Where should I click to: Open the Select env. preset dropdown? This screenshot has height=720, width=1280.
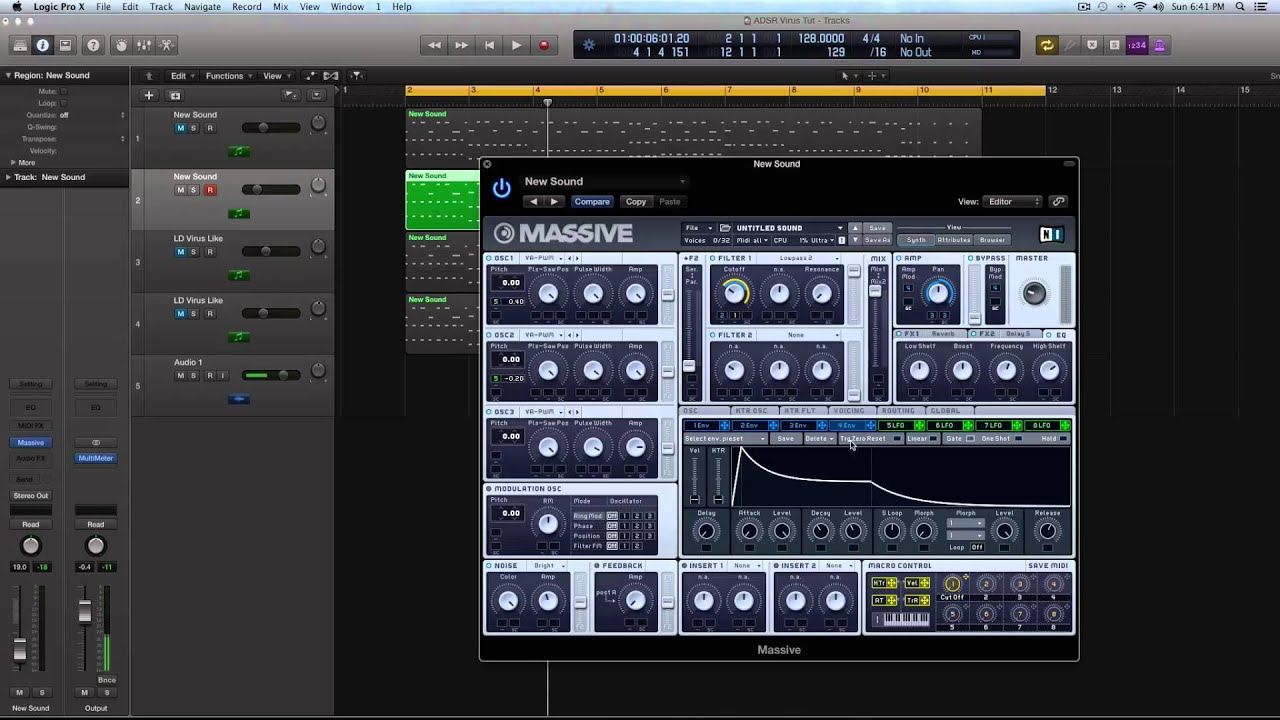pos(726,439)
